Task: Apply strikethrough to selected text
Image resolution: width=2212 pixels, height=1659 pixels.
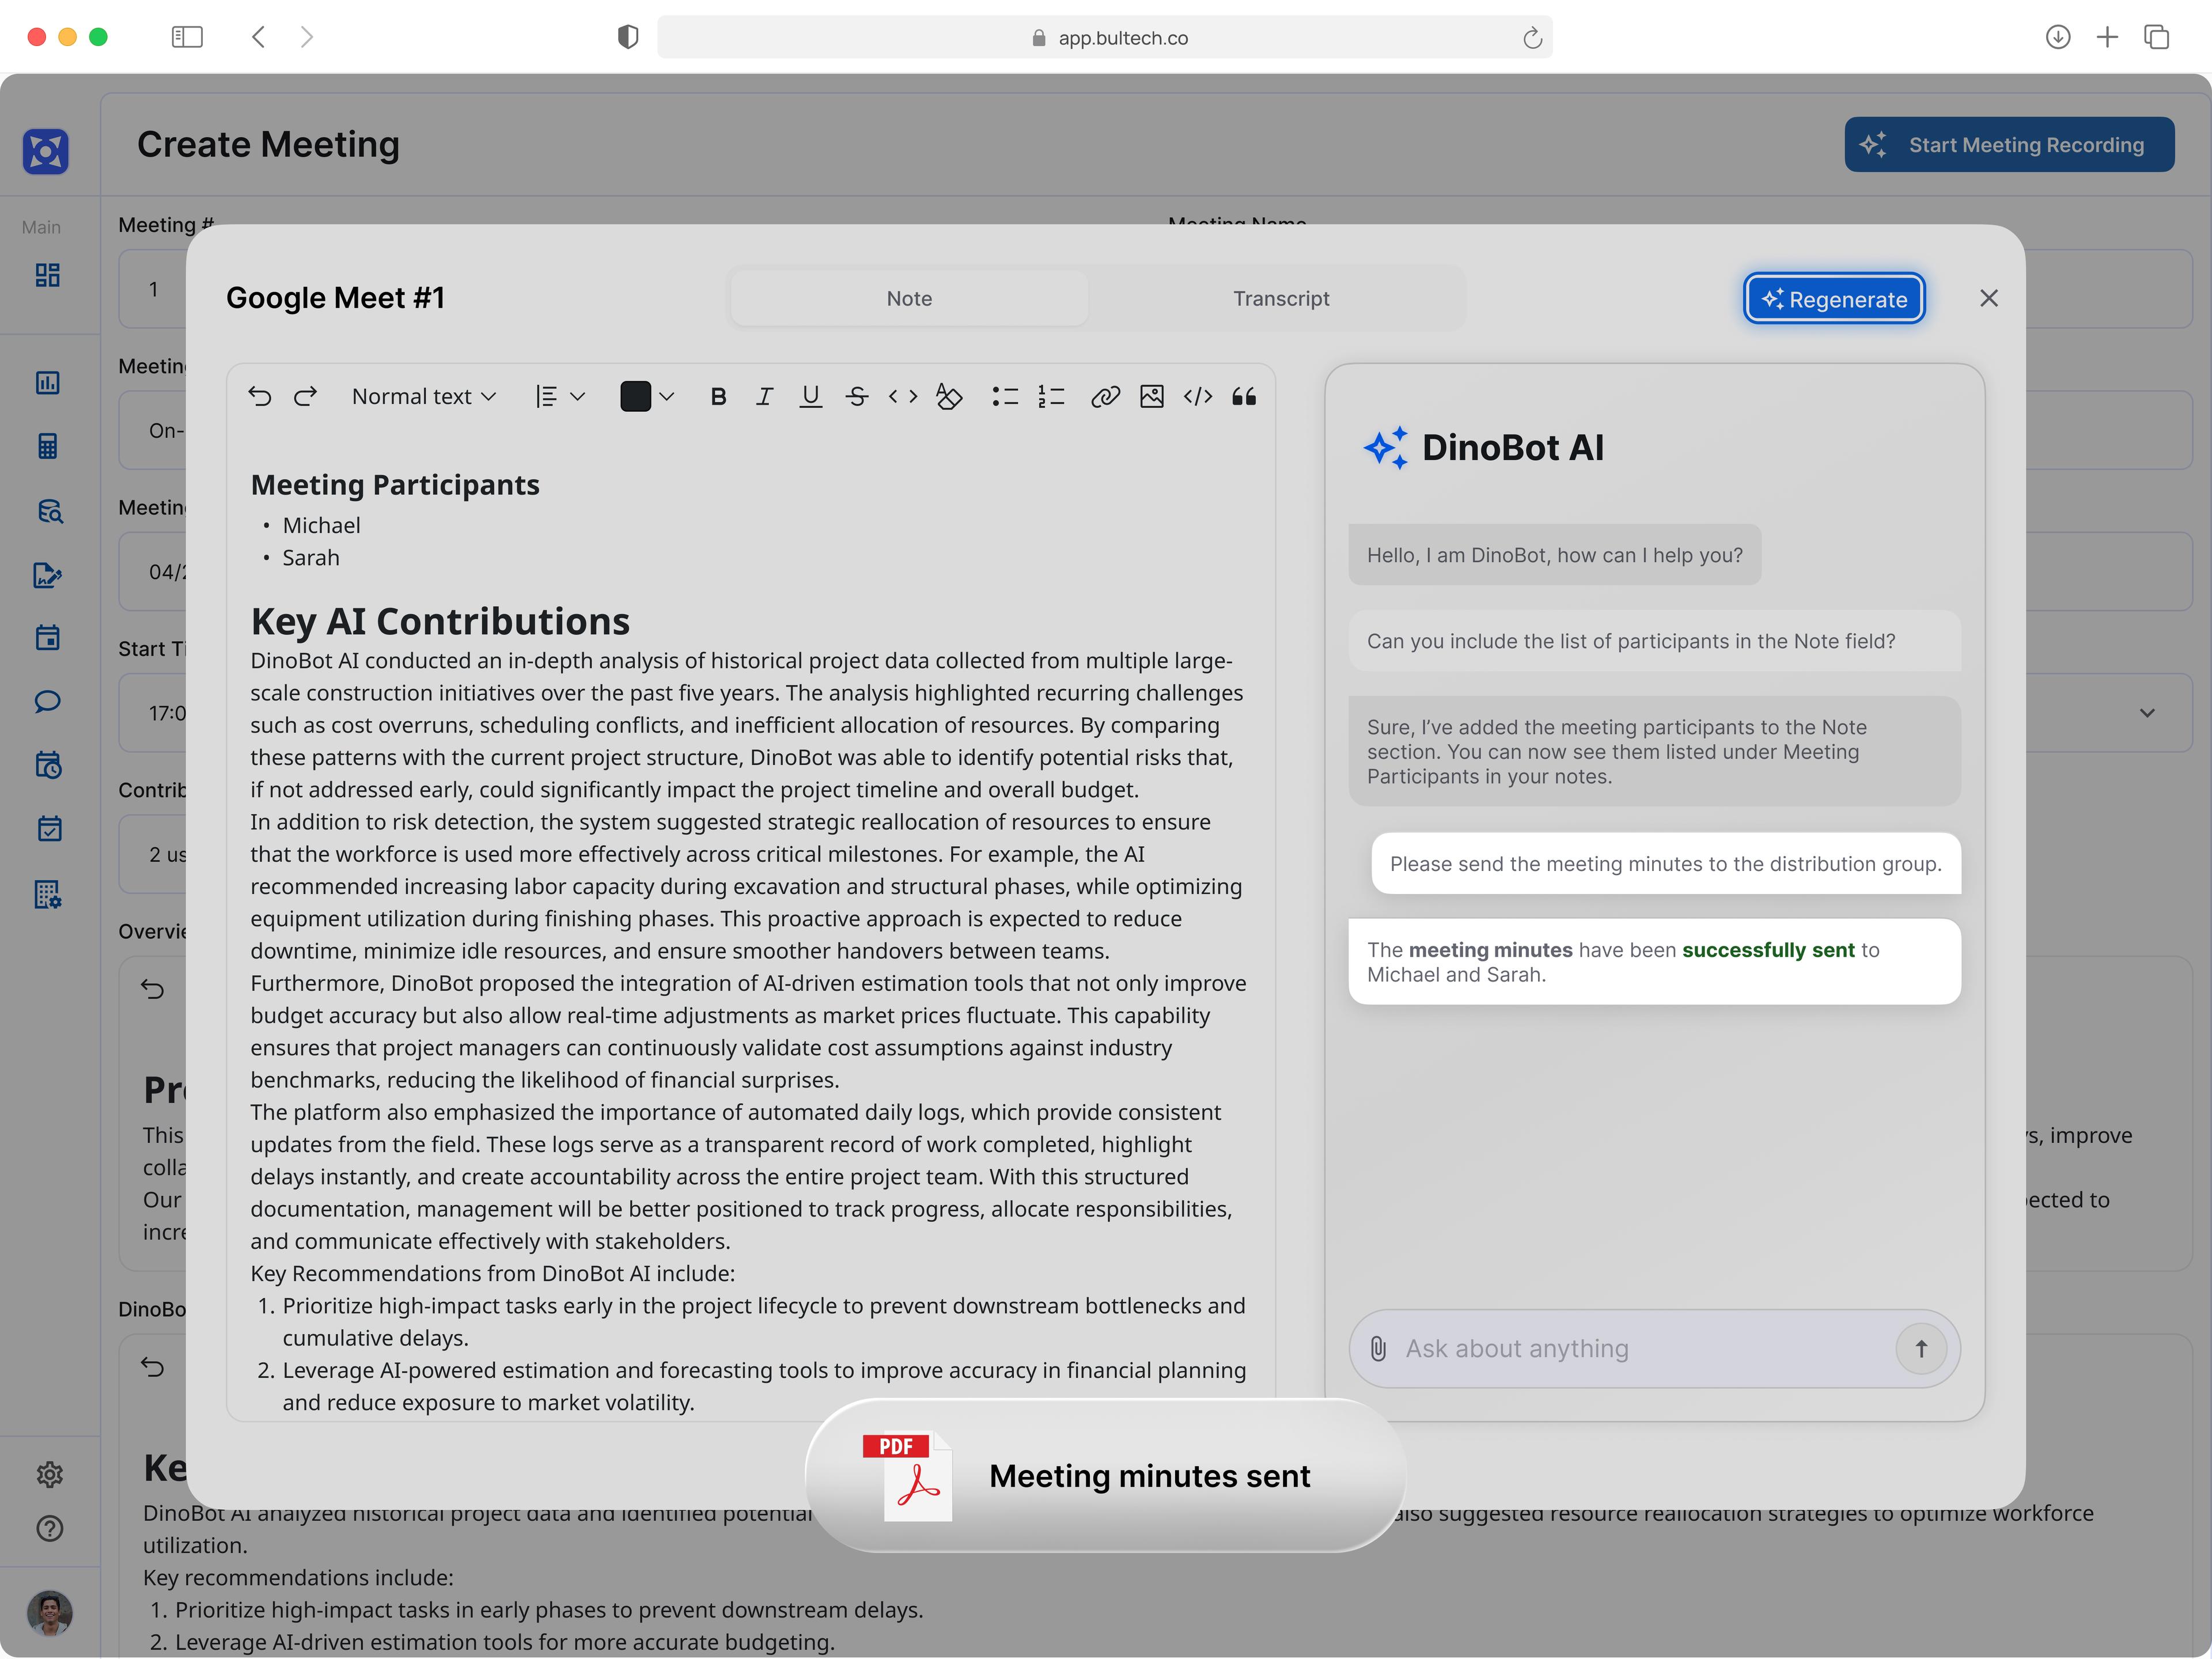Action: (857, 396)
